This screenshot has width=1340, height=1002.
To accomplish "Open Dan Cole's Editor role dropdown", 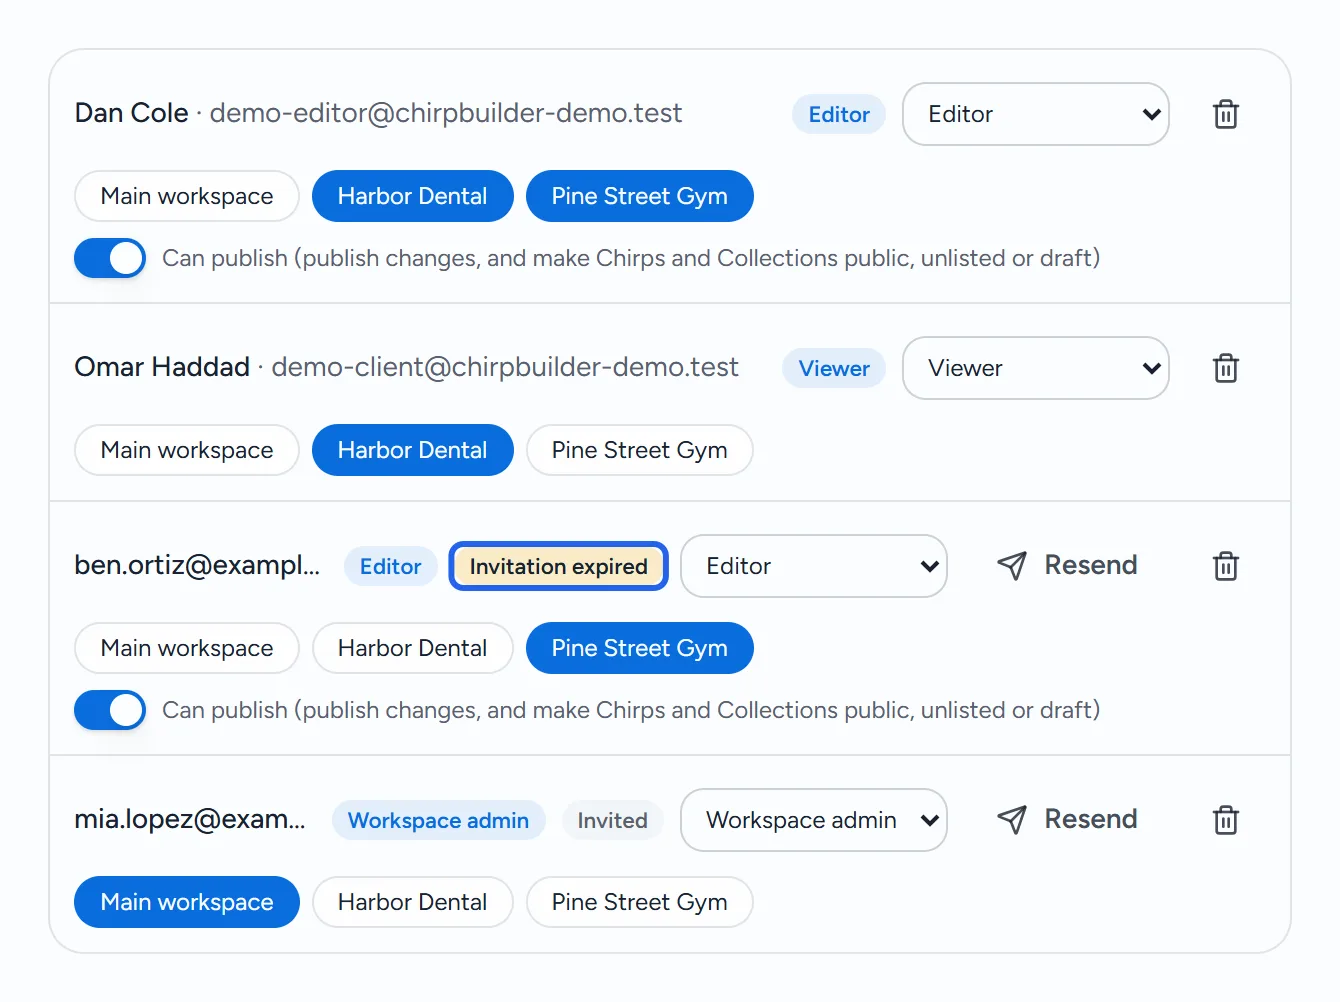I will (x=1035, y=114).
